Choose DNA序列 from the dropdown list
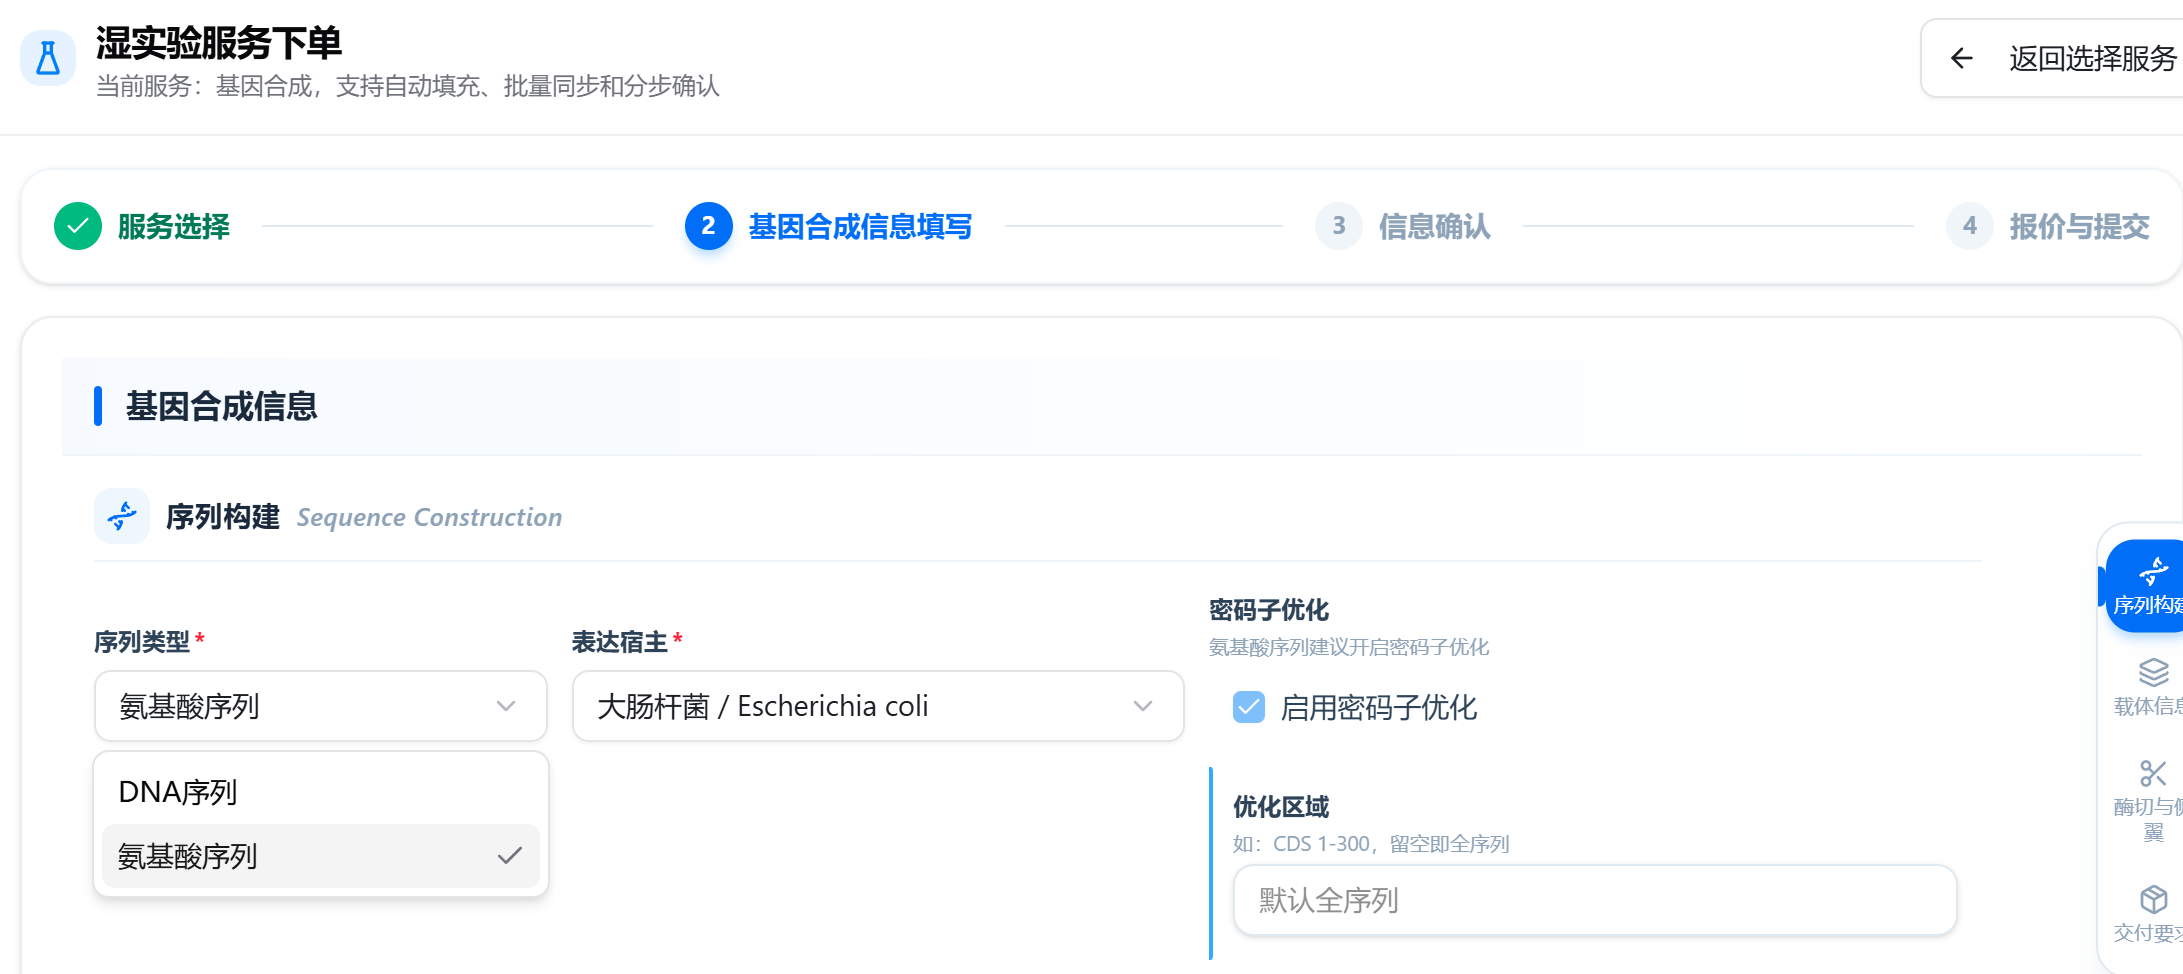Viewport: 2183px width, 974px height. 321,792
